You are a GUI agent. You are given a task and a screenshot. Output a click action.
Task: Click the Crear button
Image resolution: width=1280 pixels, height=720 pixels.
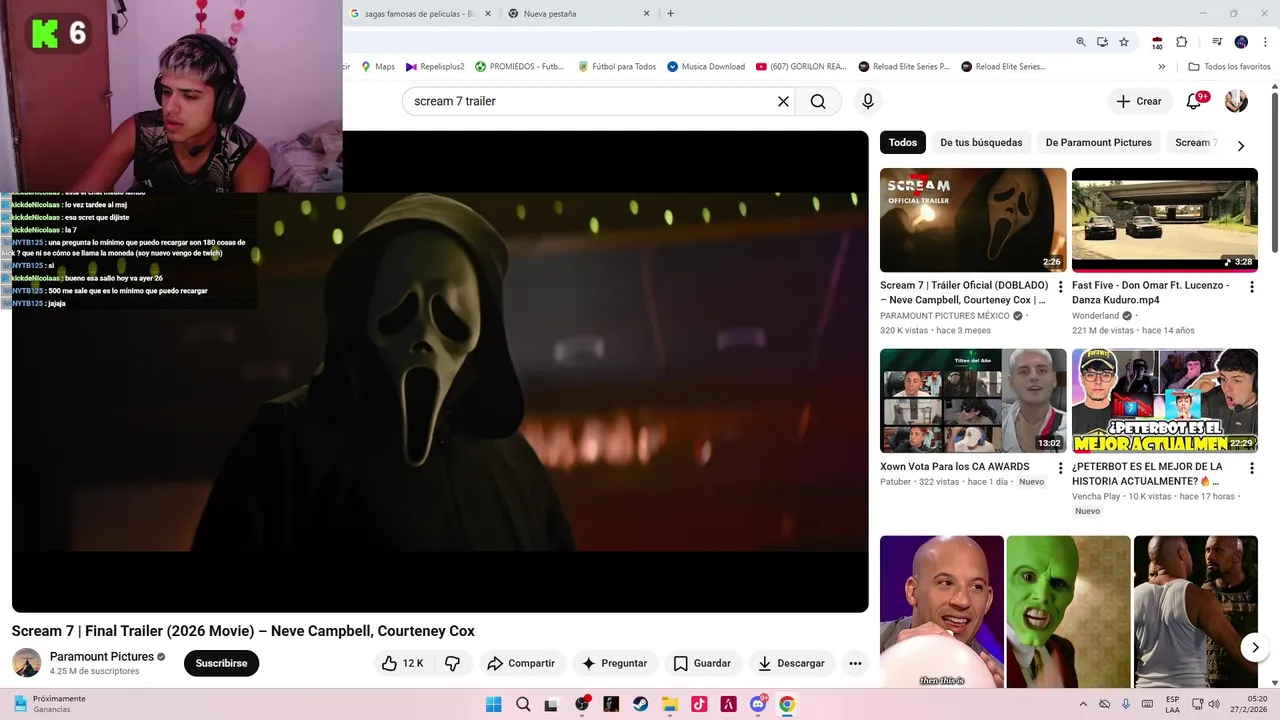tap(1139, 101)
